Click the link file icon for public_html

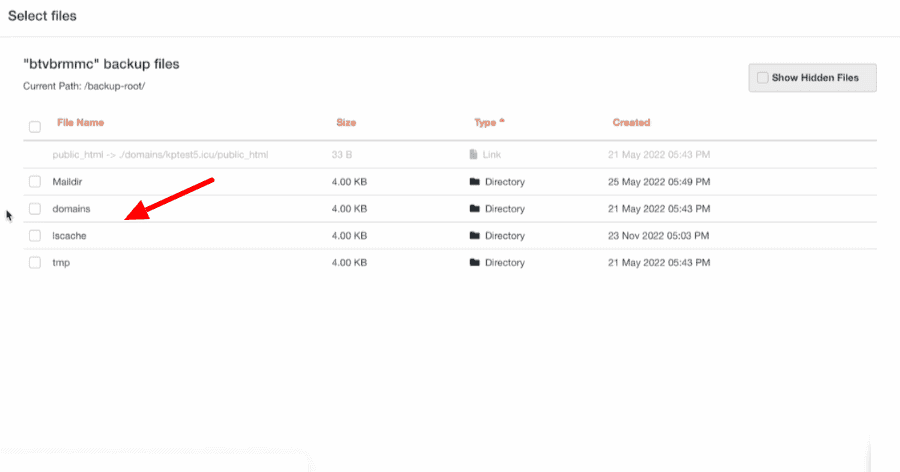tap(474, 155)
